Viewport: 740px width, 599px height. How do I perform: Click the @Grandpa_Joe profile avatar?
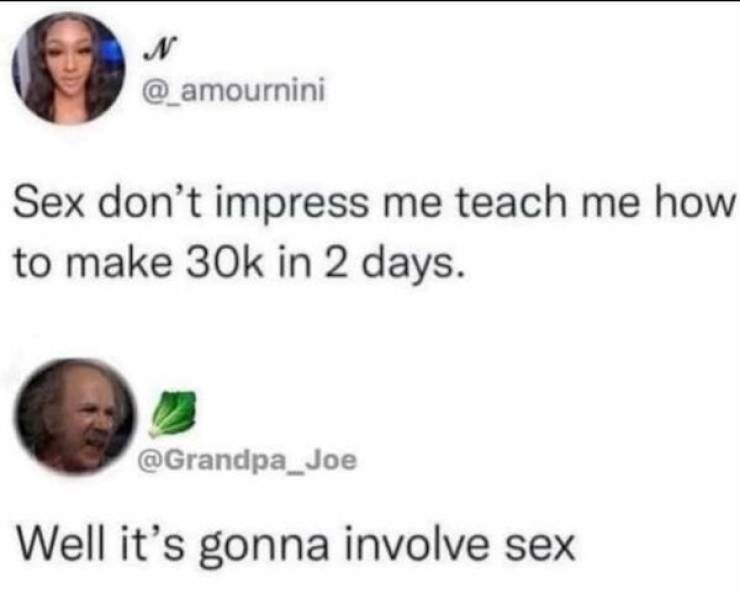point(75,416)
